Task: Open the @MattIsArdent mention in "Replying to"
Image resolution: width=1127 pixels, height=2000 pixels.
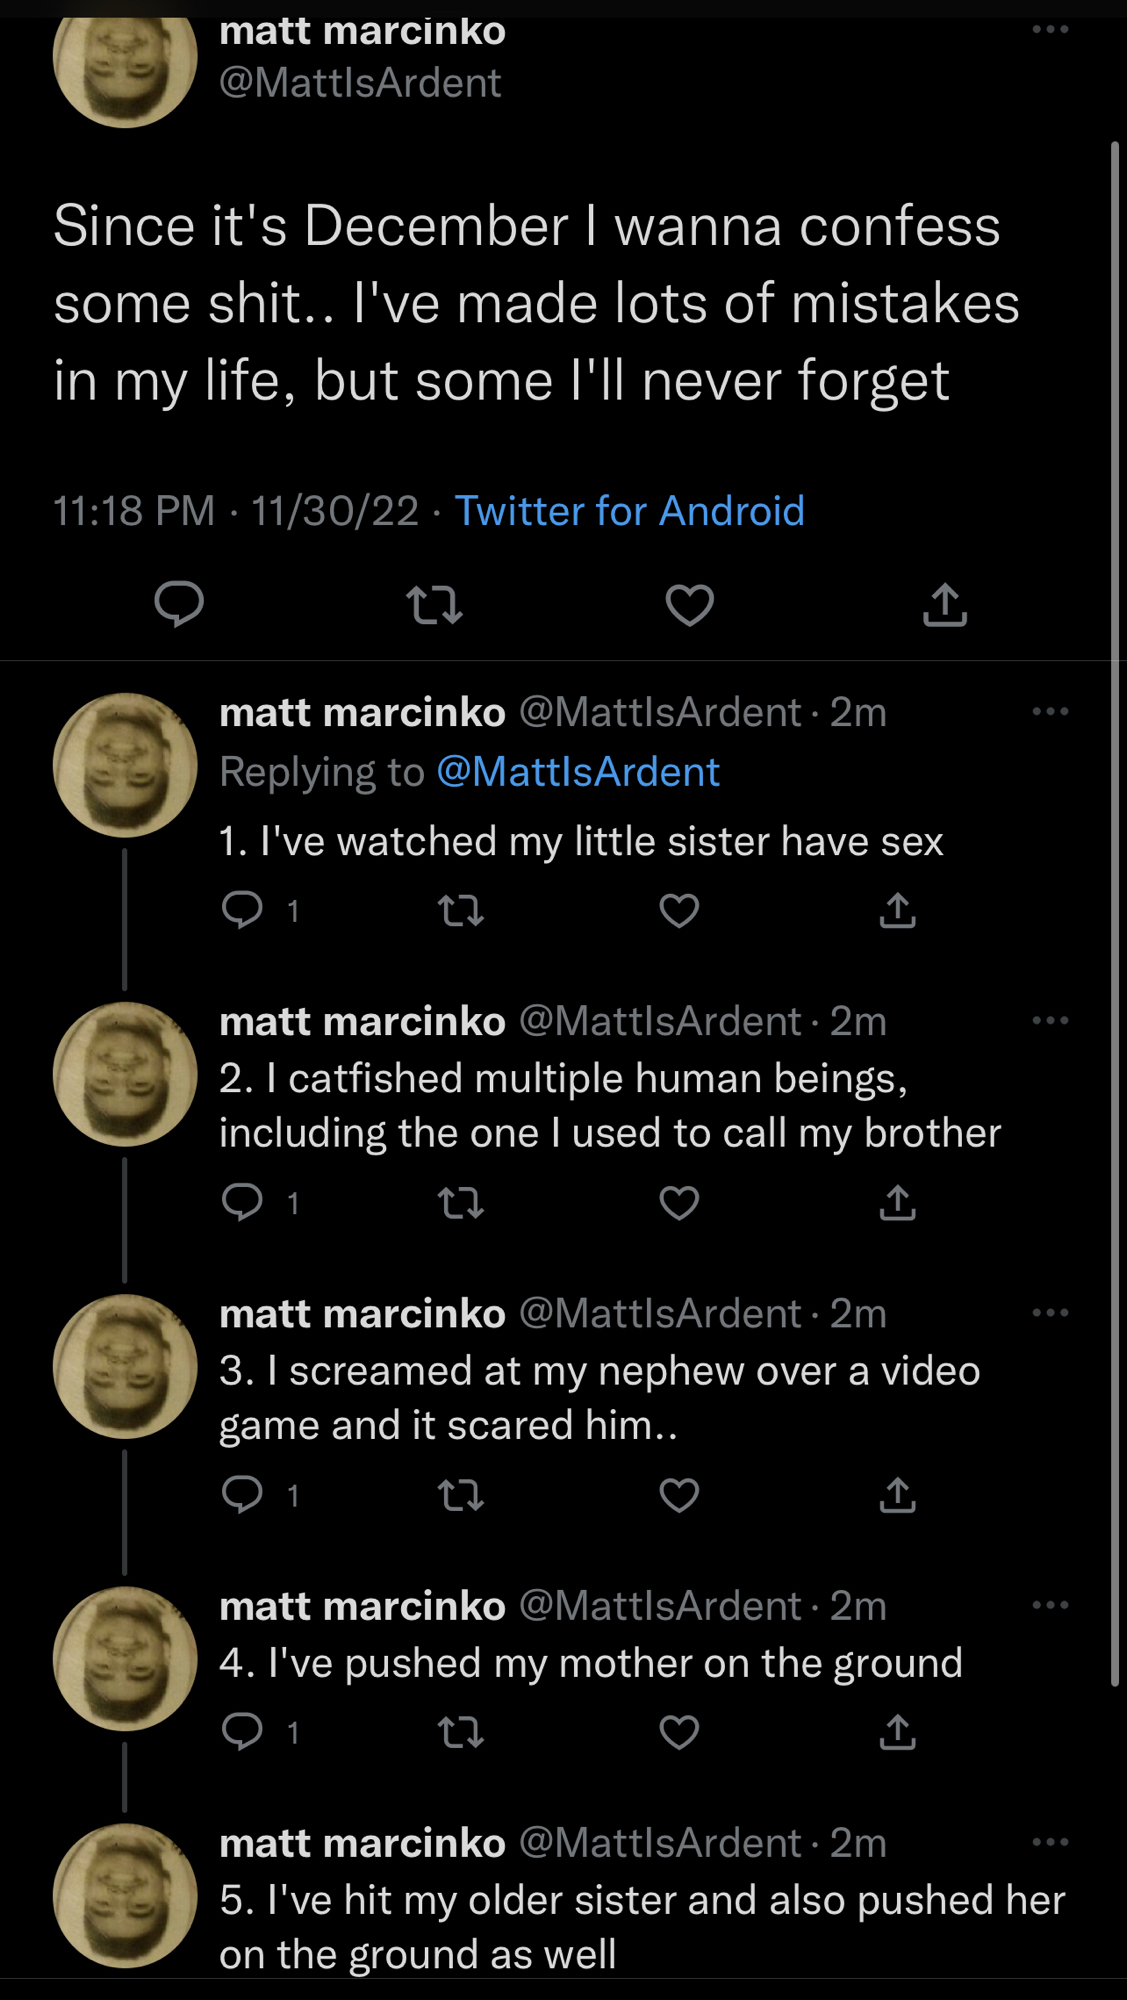Action: click(578, 772)
